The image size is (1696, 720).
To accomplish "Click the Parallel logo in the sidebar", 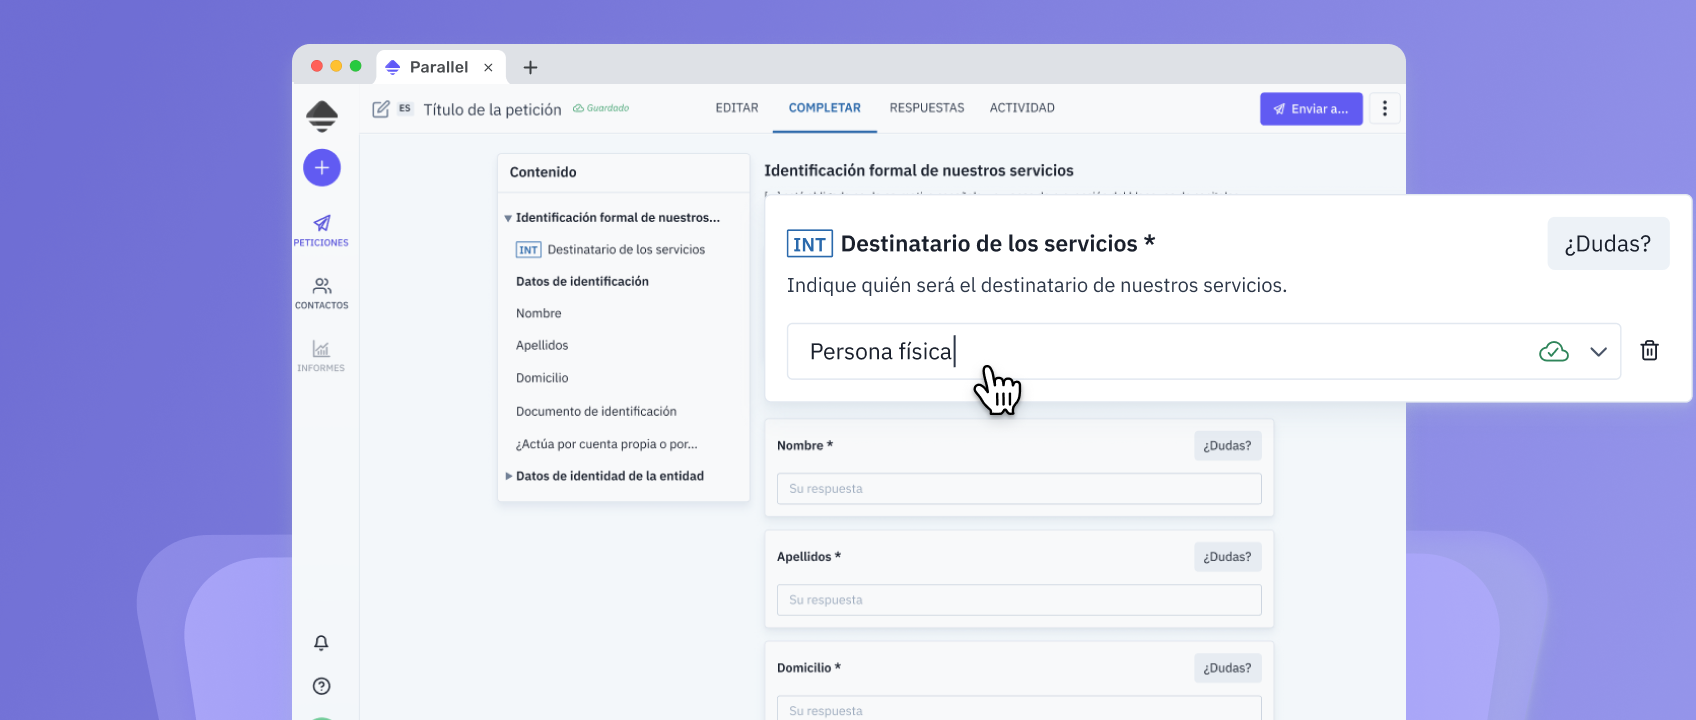I will pos(322,116).
